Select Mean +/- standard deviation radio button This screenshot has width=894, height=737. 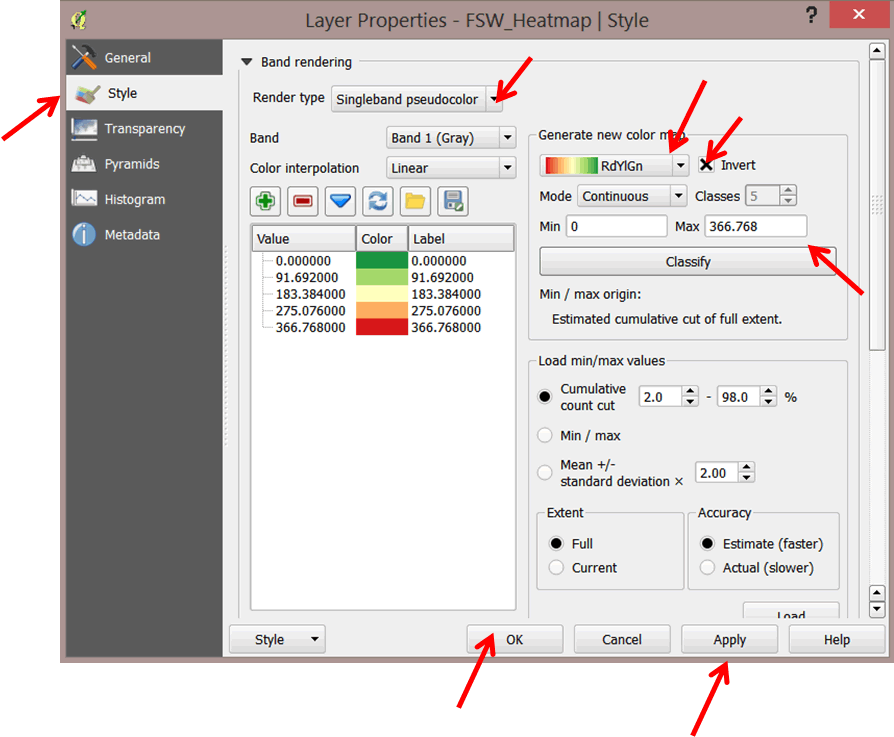coord(544,473)
